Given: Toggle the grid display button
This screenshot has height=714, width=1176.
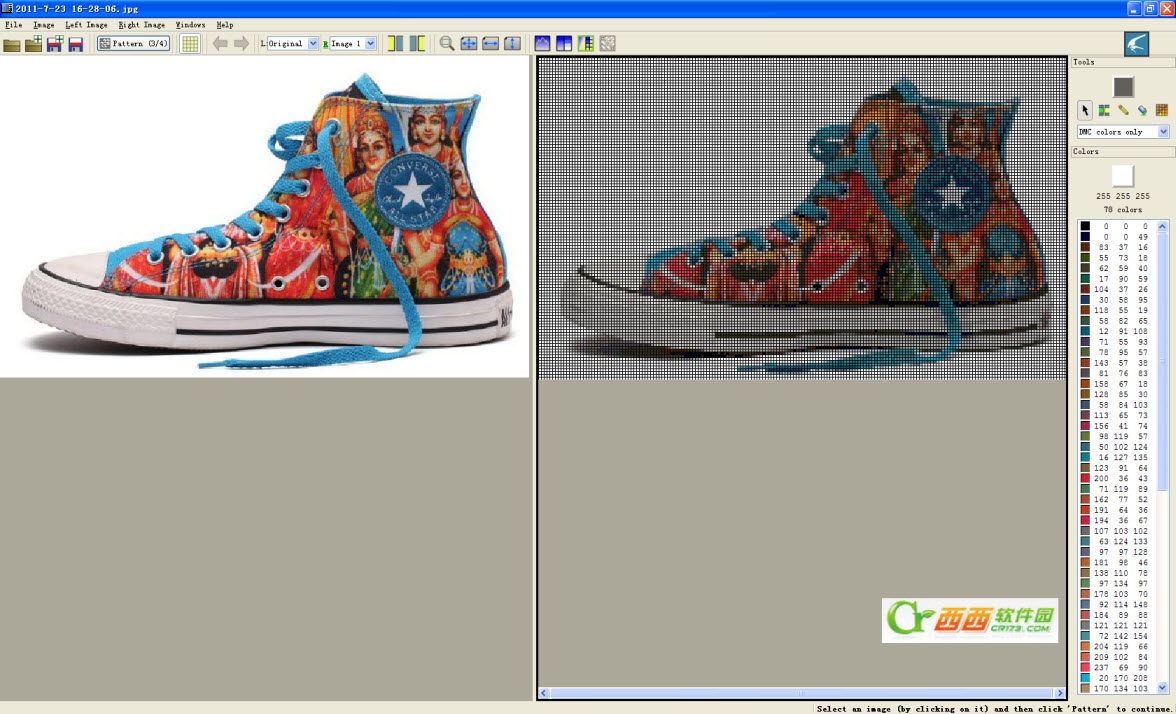Looking at the screenshot, I should 190,44.
